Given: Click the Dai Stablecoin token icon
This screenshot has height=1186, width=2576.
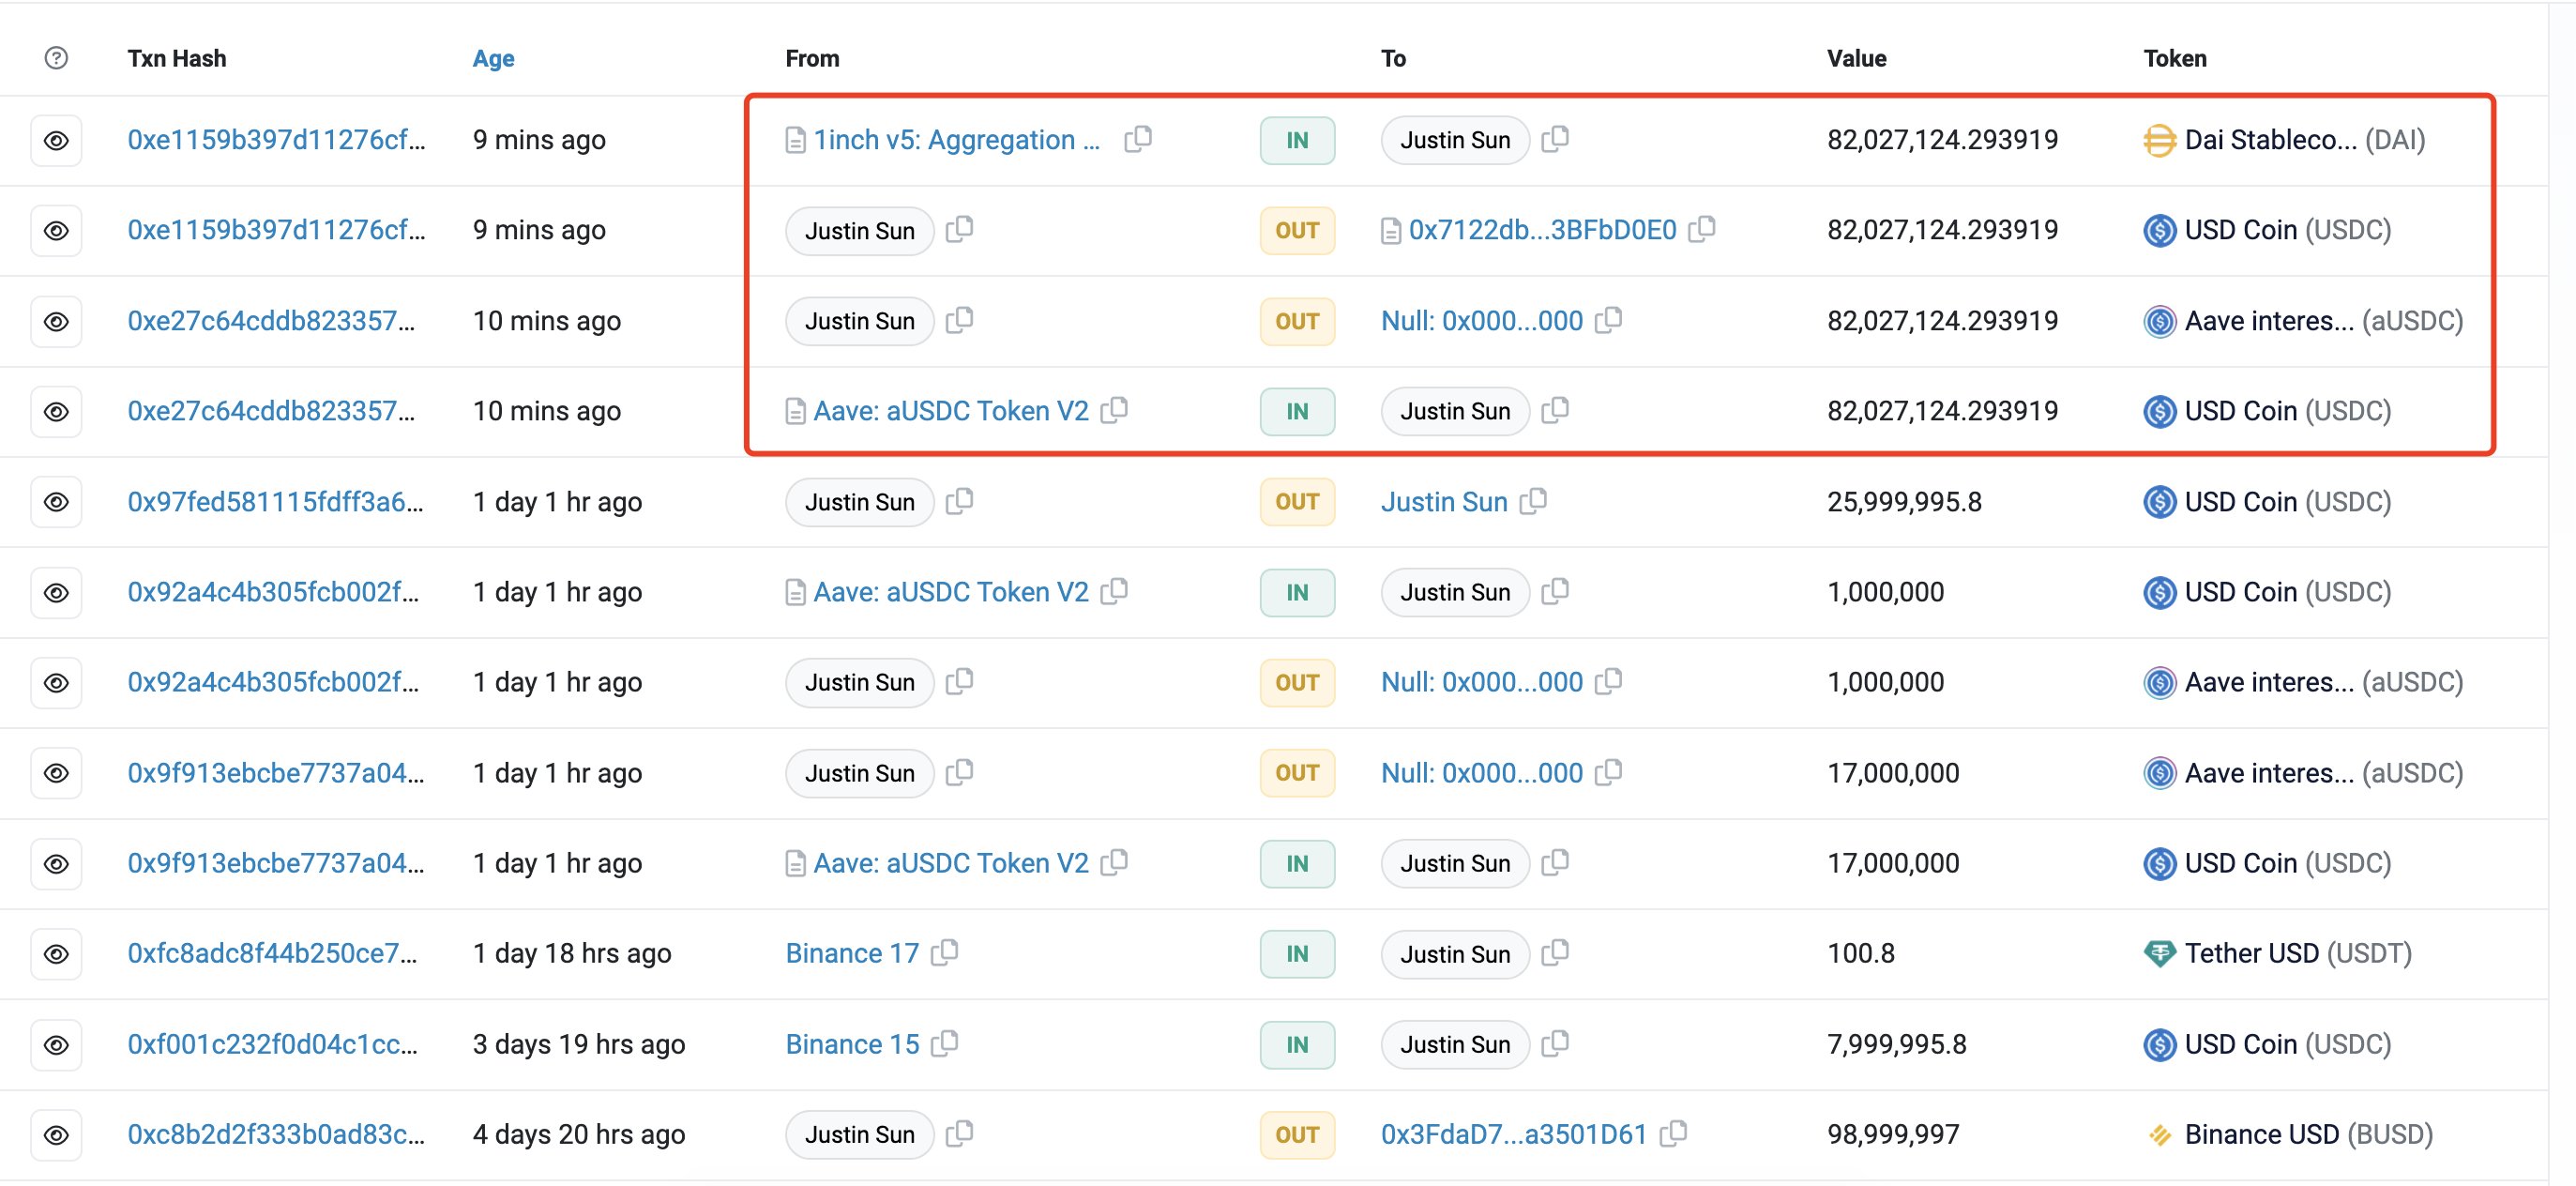Looking at the screenshot, I should tap(2159, 140).
